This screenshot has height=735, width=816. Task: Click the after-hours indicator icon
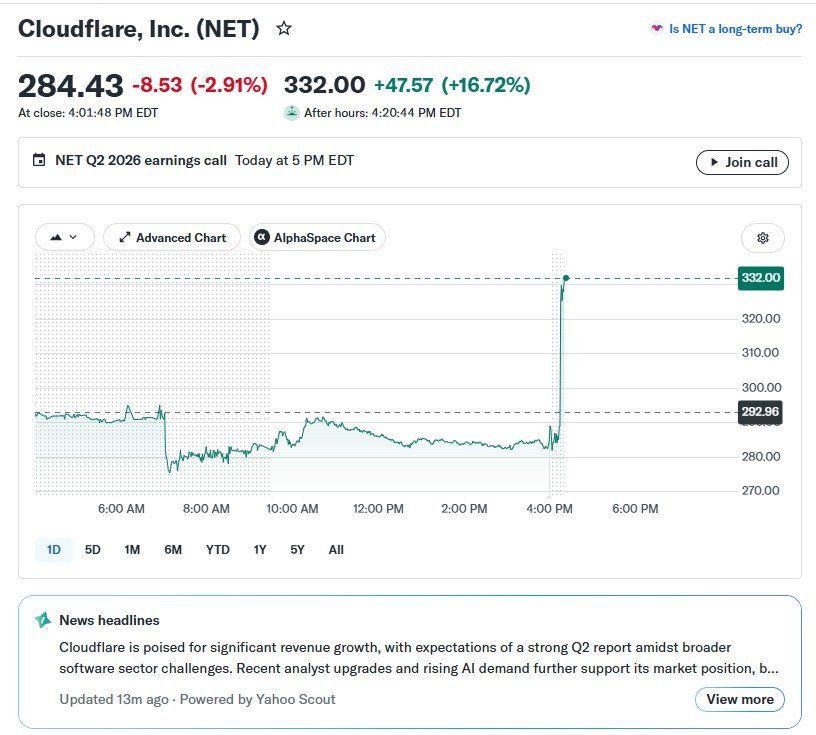291,112
